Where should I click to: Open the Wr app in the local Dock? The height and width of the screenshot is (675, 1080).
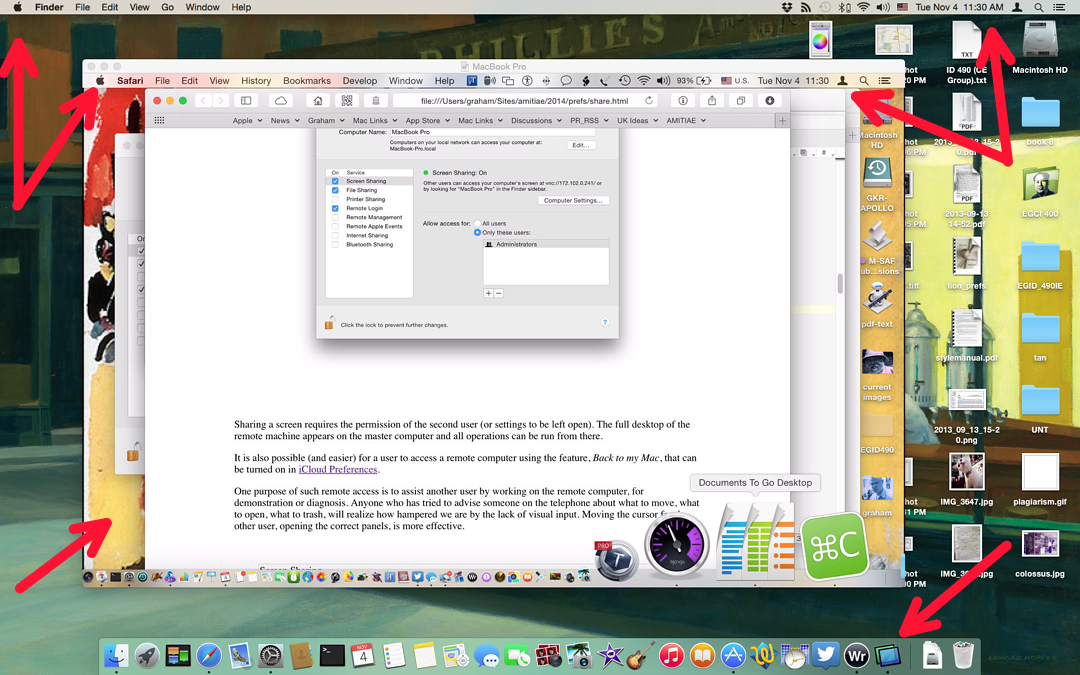856,656
